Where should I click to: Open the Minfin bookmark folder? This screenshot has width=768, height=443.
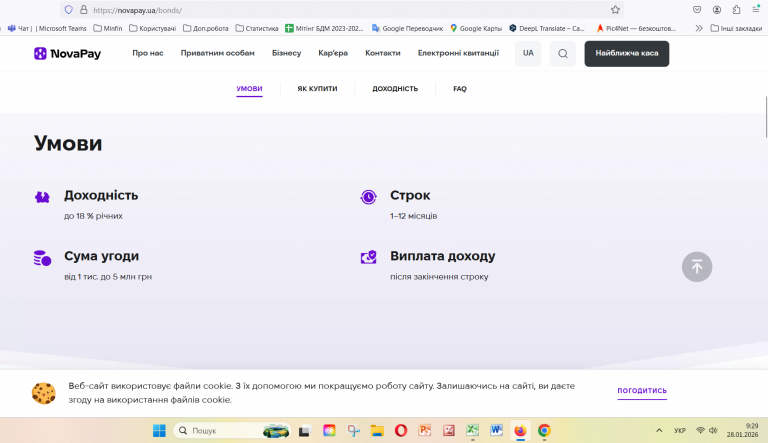(x=108, y=28)
